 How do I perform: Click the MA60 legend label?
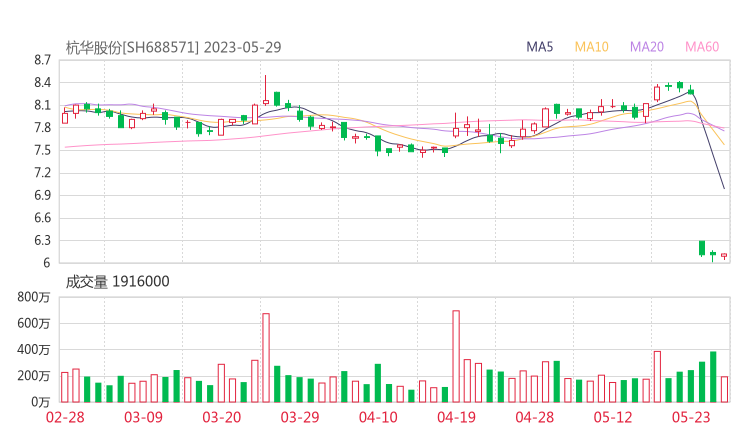pyautogui.click(x=702, y=47)
